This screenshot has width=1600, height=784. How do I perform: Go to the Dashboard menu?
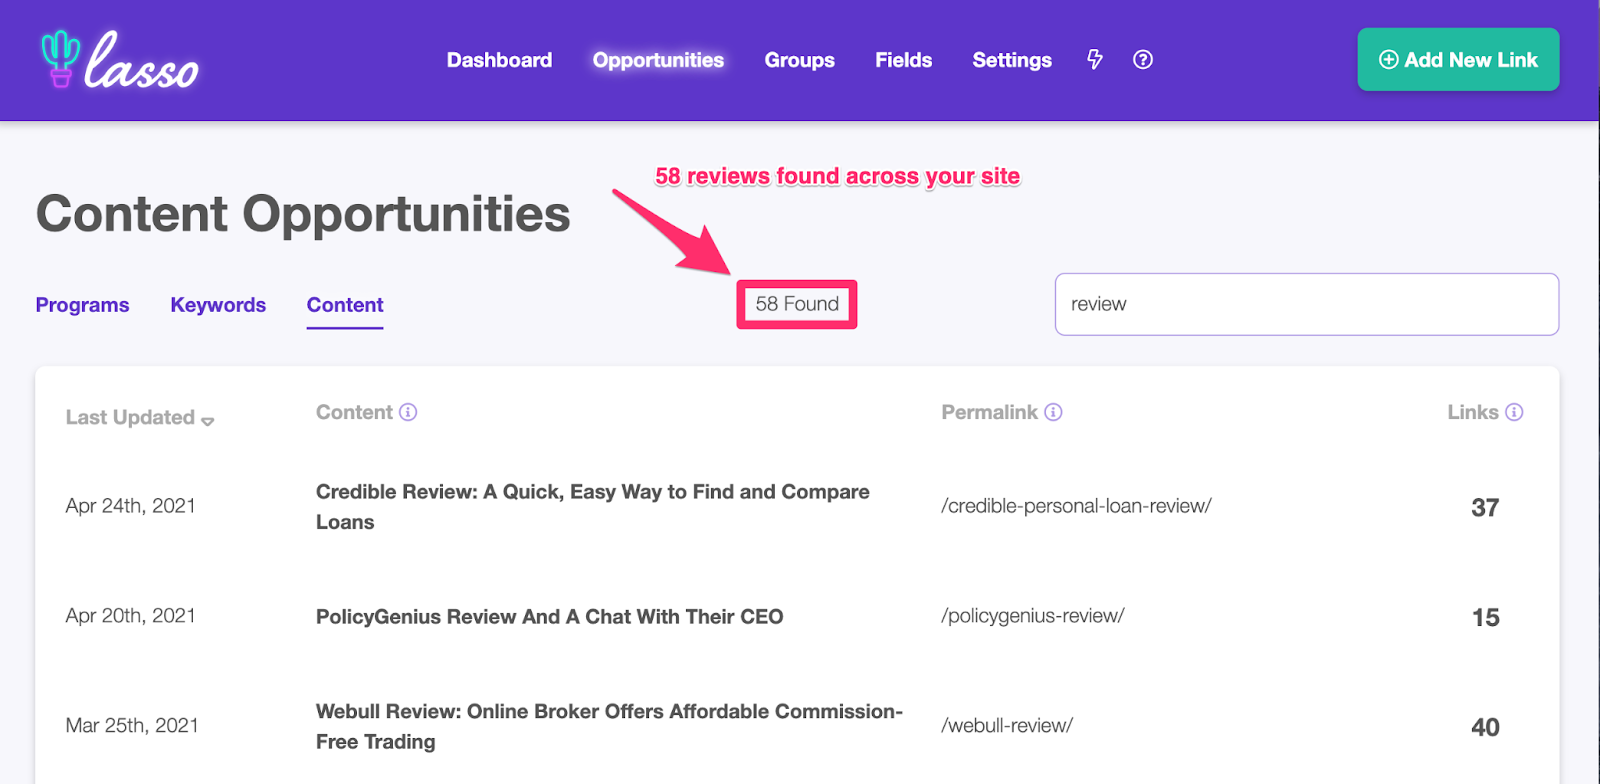click(x=499, y=60)
